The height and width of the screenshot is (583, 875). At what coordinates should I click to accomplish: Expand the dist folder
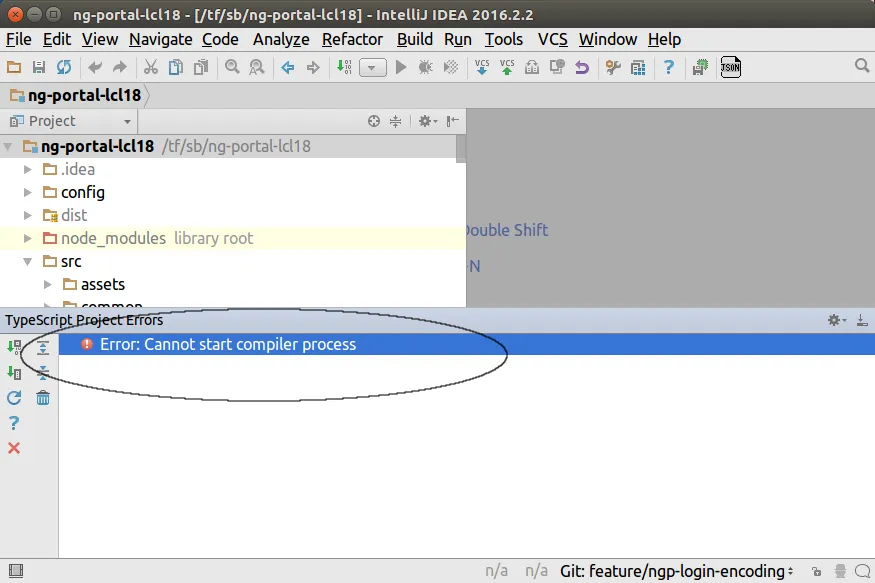click(27, 215)
